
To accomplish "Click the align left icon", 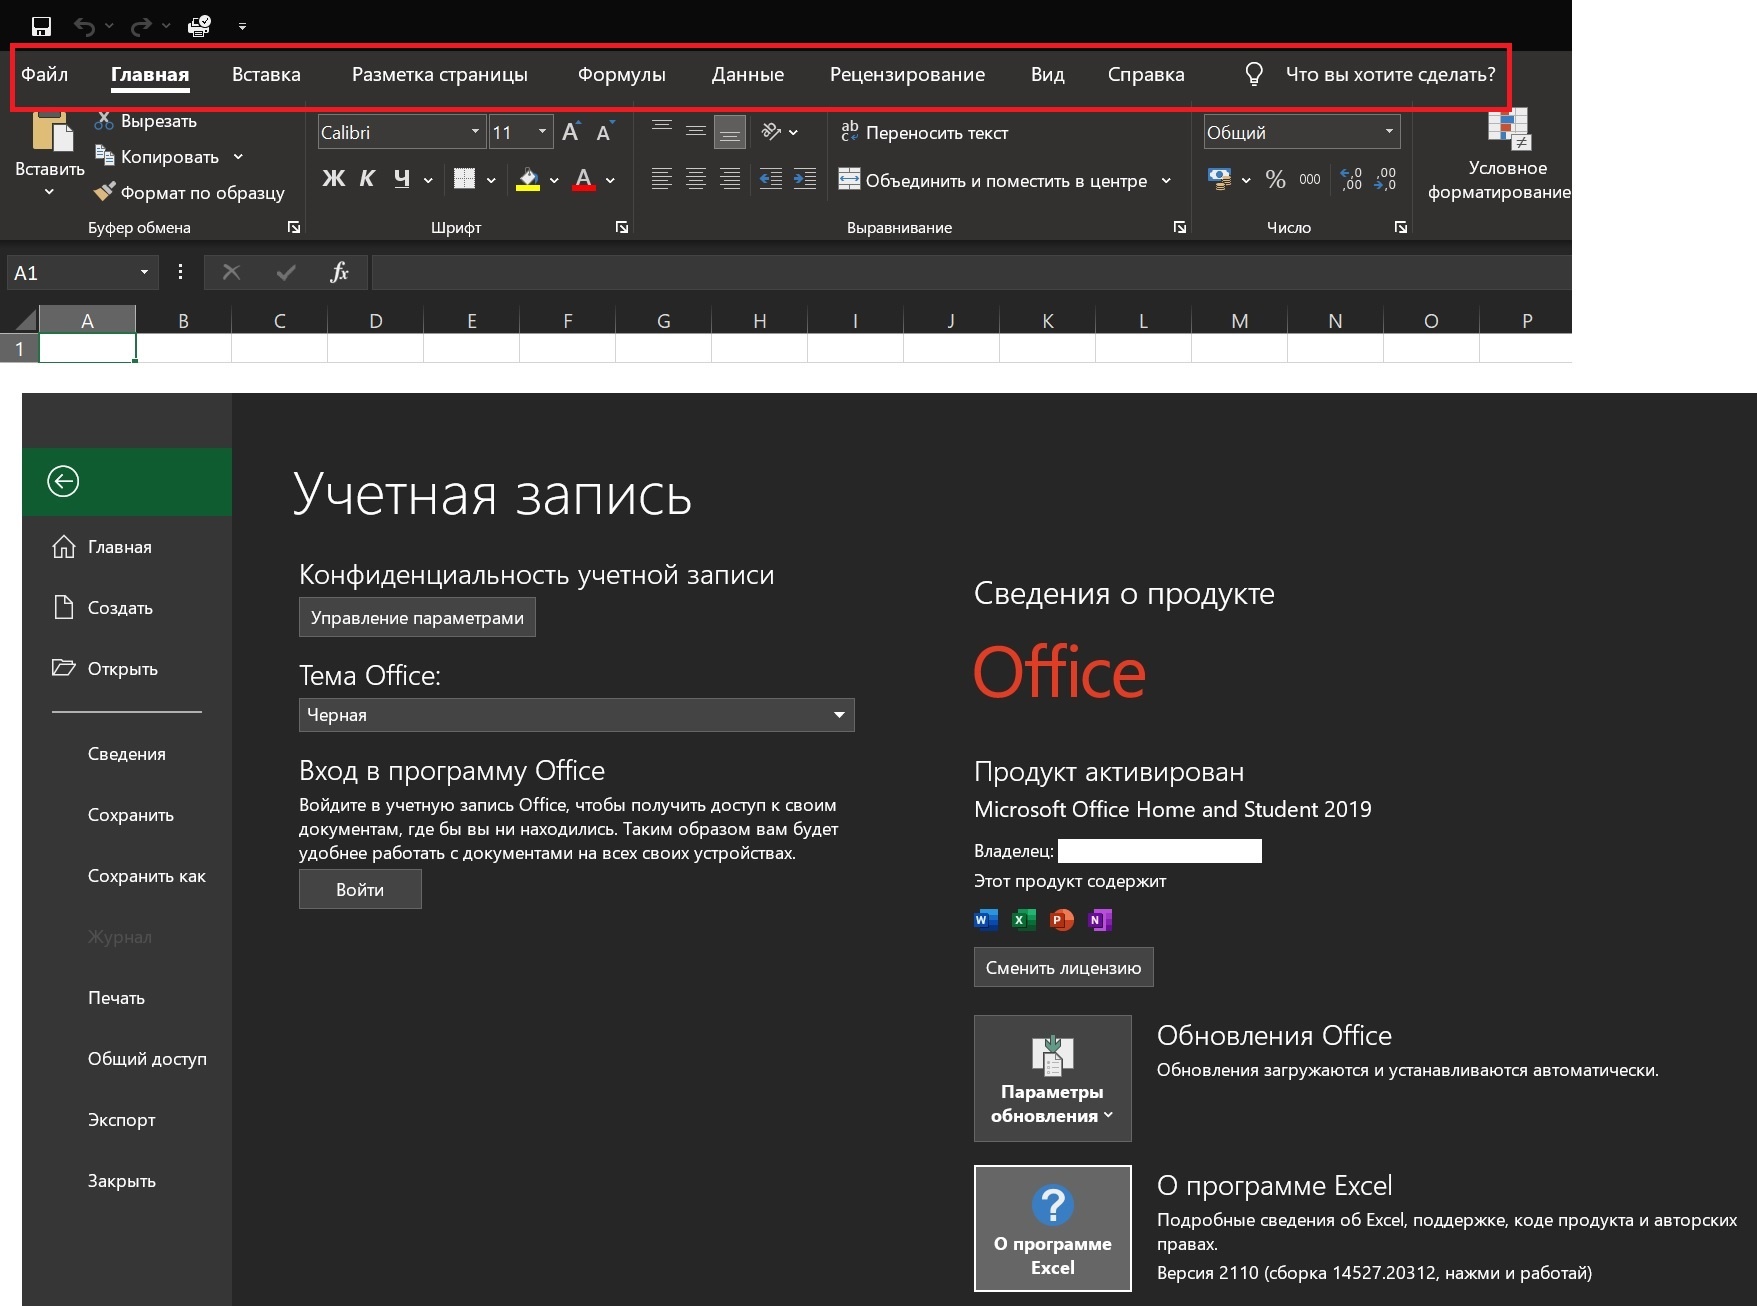I will (661, 179).
